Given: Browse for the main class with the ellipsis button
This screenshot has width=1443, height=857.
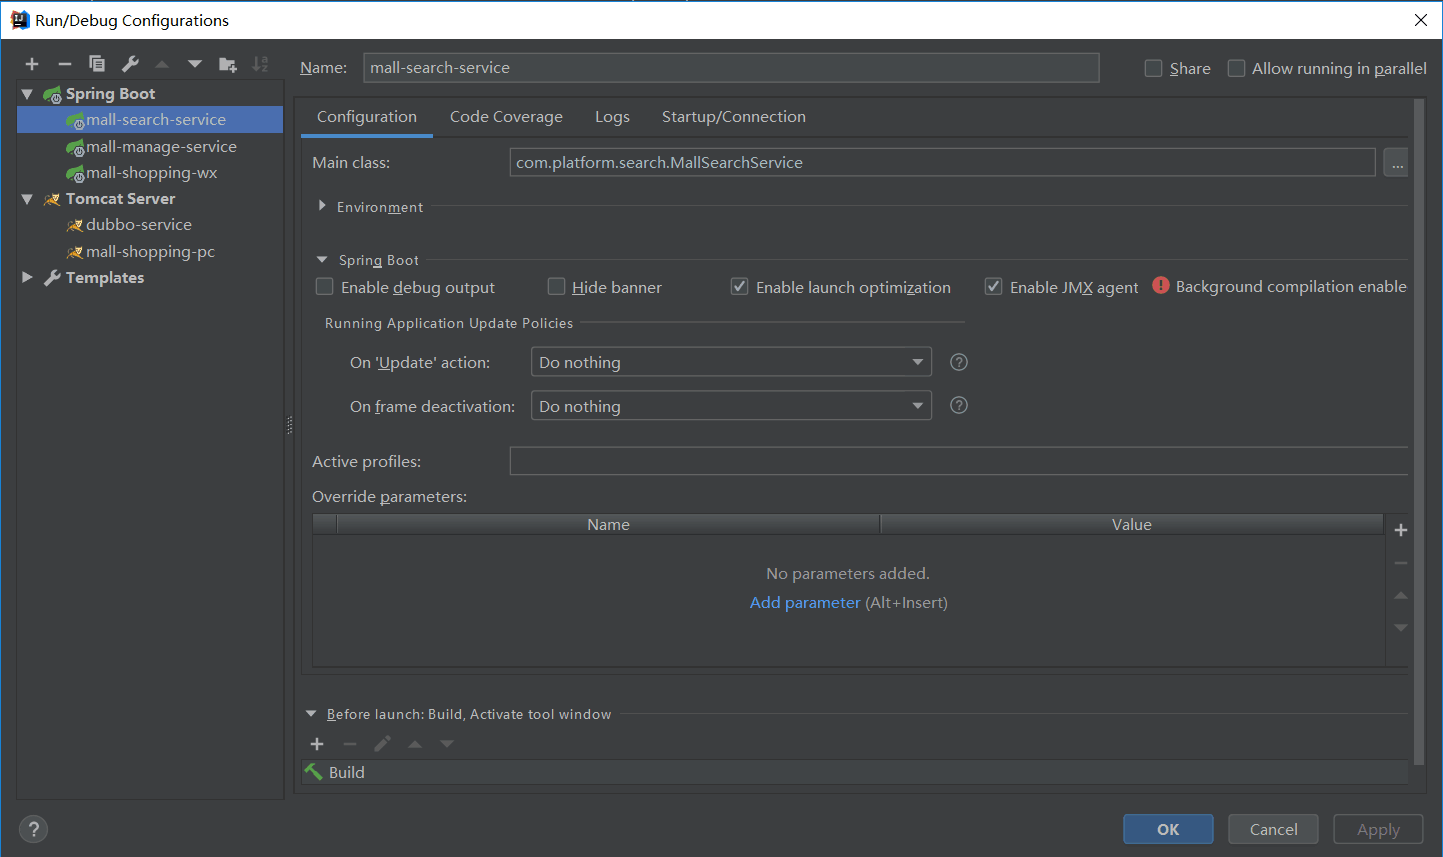Looking at the screenshot, I should pyautogui.click(x=1396, y=163).
